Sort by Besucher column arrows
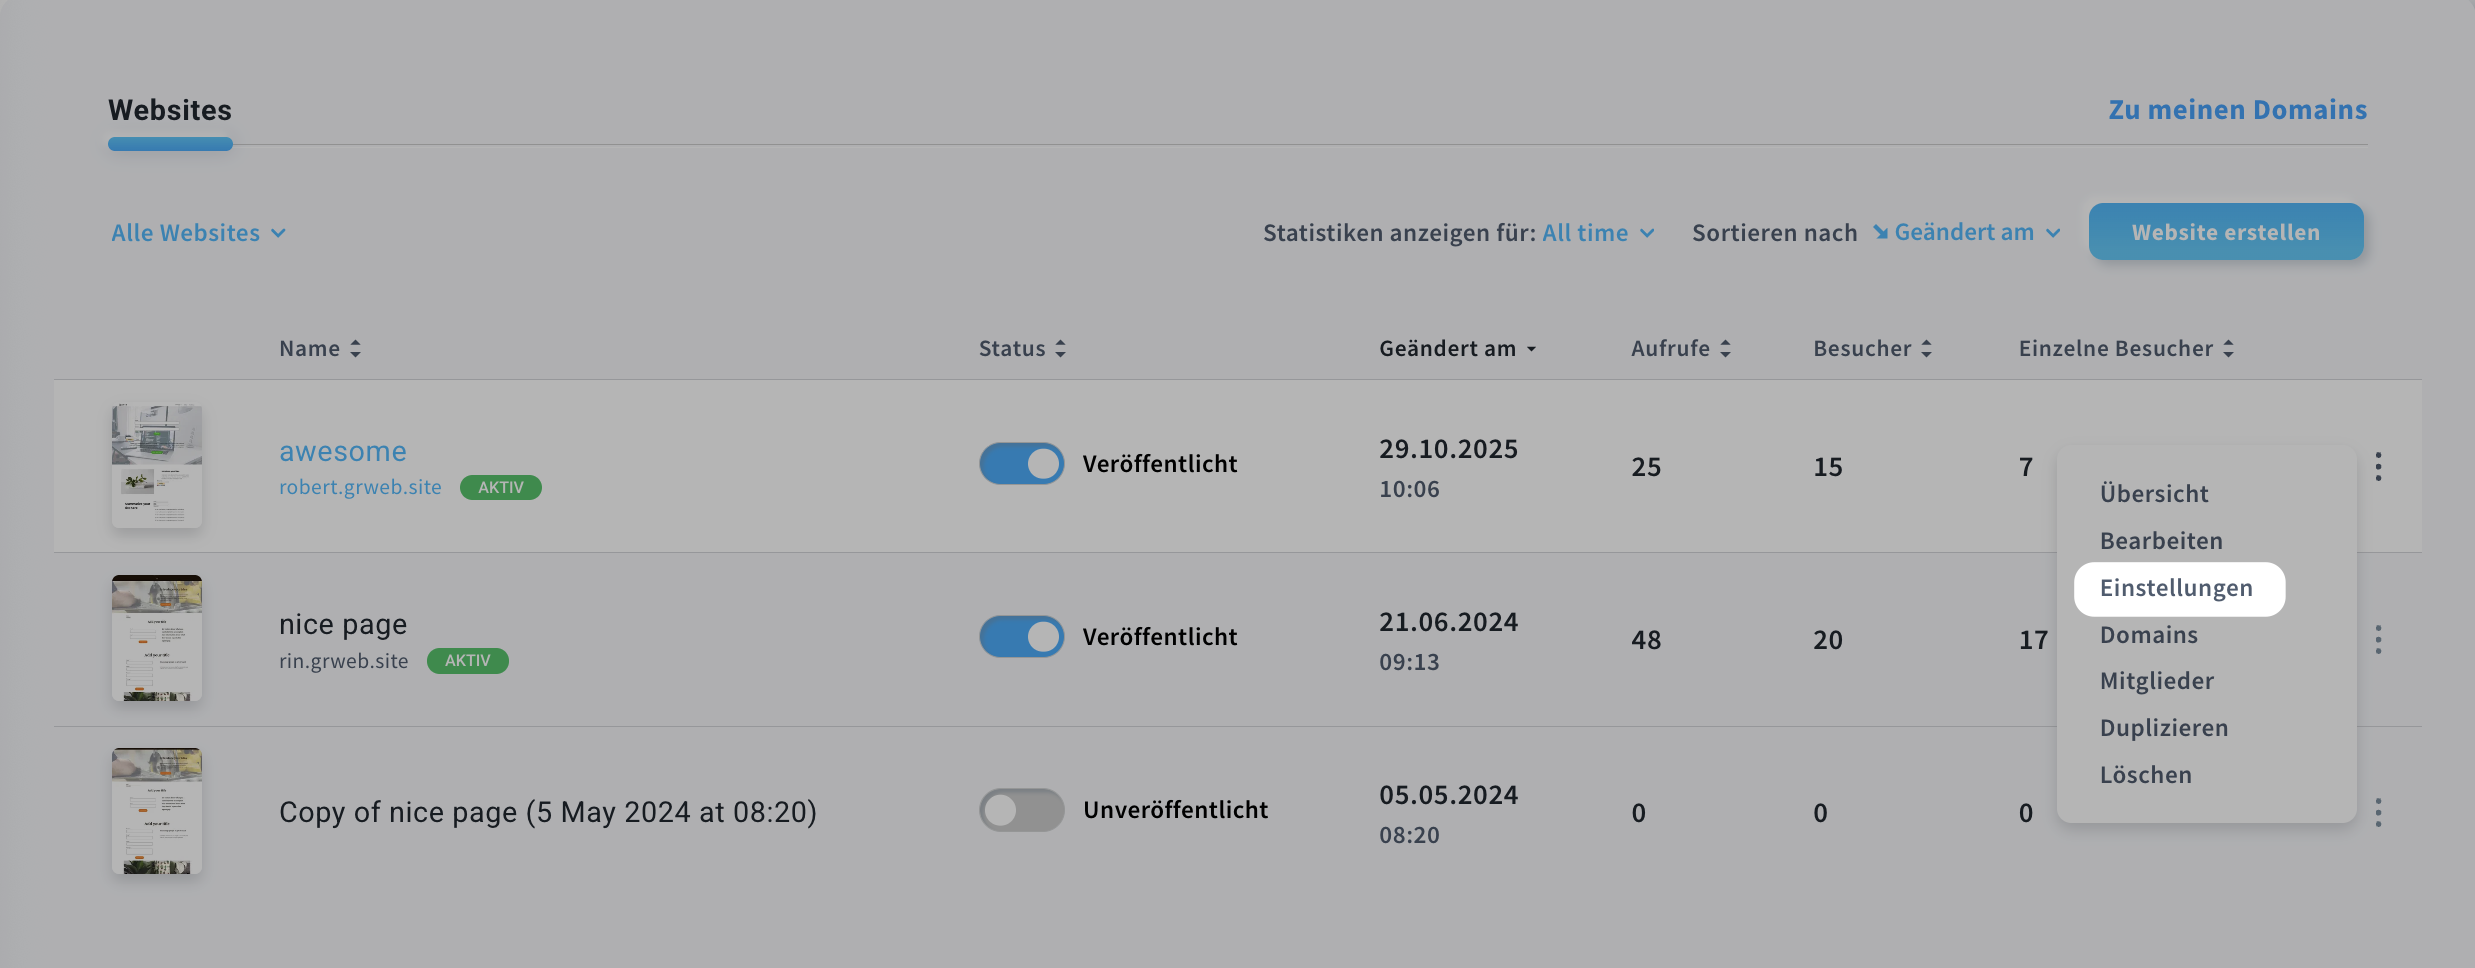The height and width of the screenshot is (968, 2475). (1926, 349)
